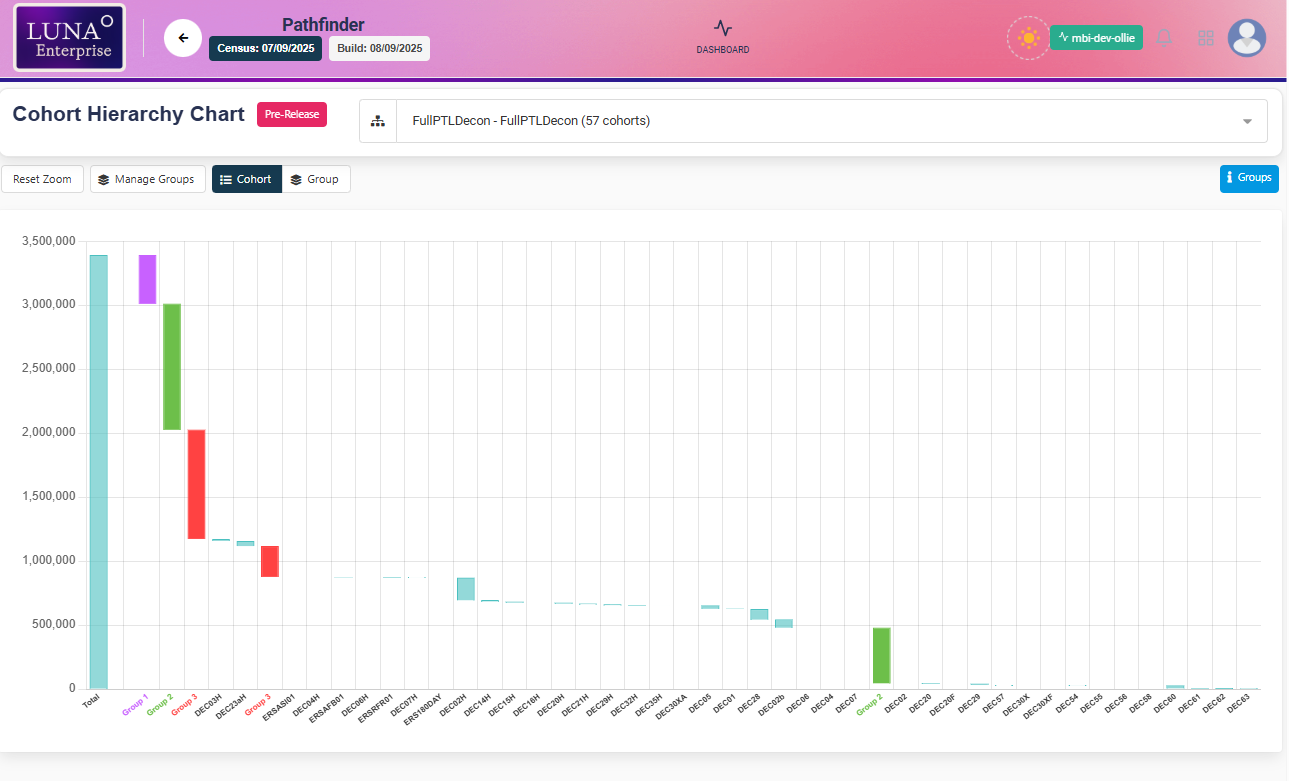Click the blue Groups info button

click(1248, 178)
